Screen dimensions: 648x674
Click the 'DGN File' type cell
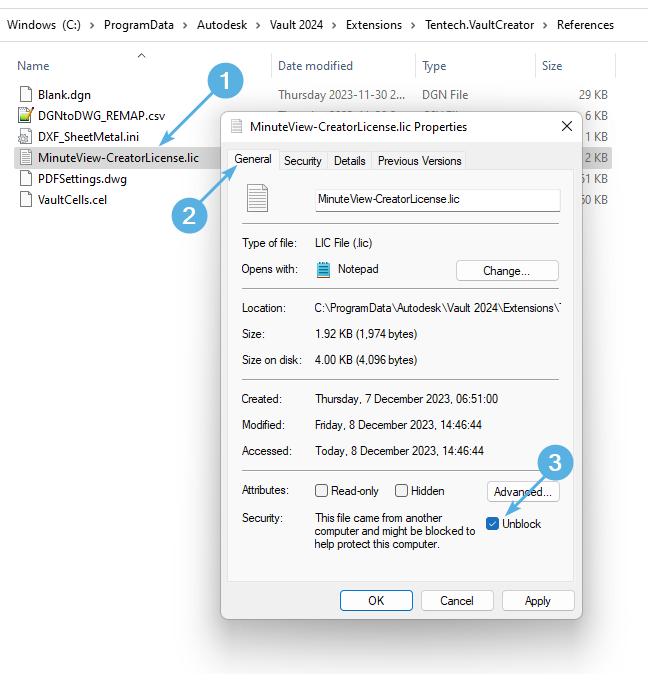point(445,95)
